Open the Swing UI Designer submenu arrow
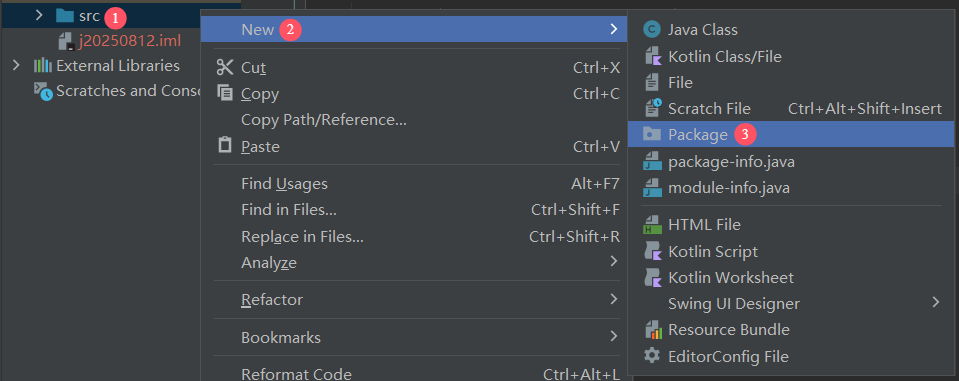959x381 pixels. click(936, 303)
